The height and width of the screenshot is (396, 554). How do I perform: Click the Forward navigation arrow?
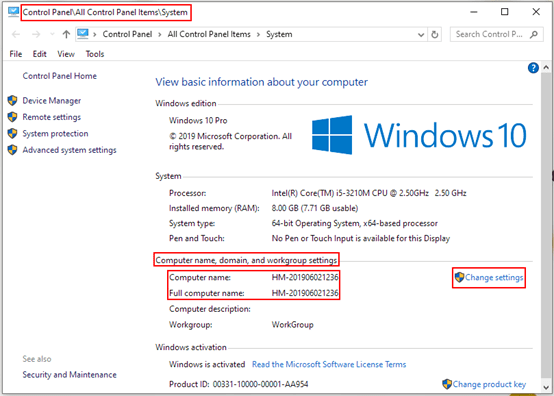[36, 34]
